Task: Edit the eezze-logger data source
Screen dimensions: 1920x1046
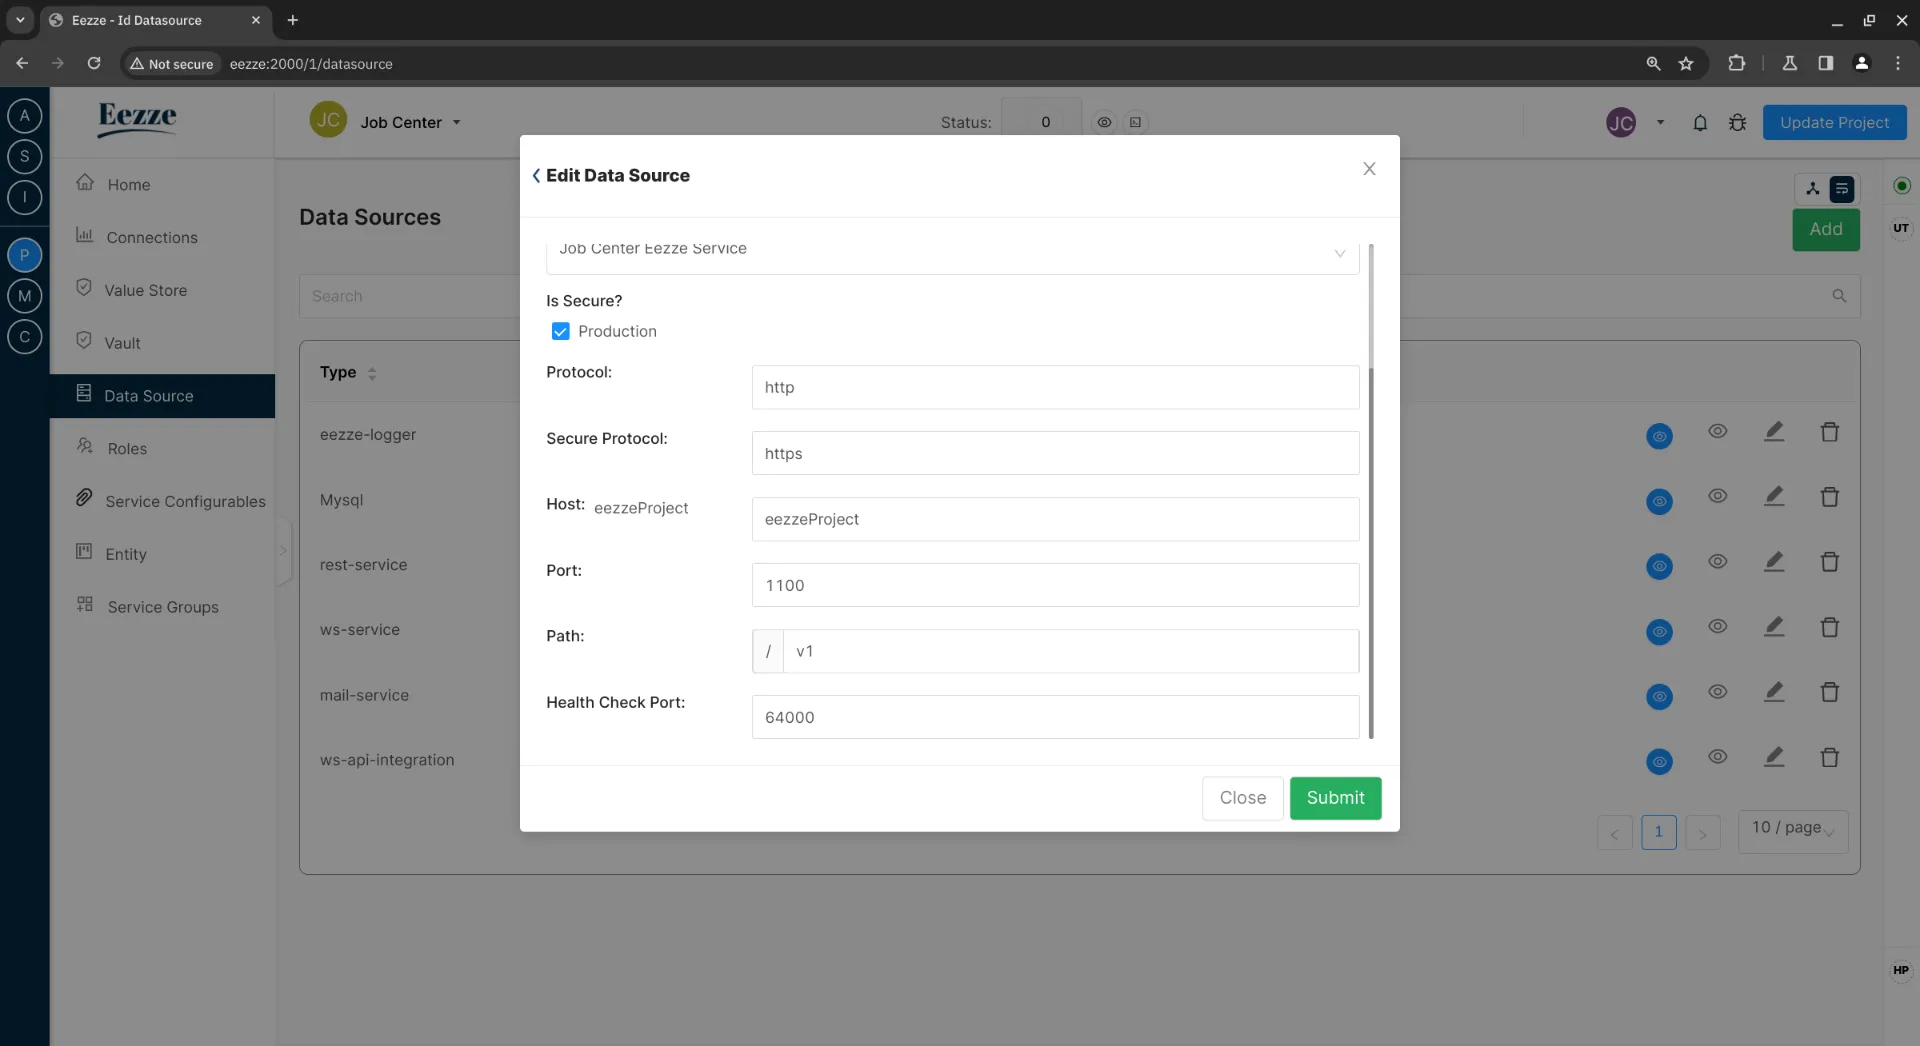Action: pyautogui.click(x=1775, y=431)
